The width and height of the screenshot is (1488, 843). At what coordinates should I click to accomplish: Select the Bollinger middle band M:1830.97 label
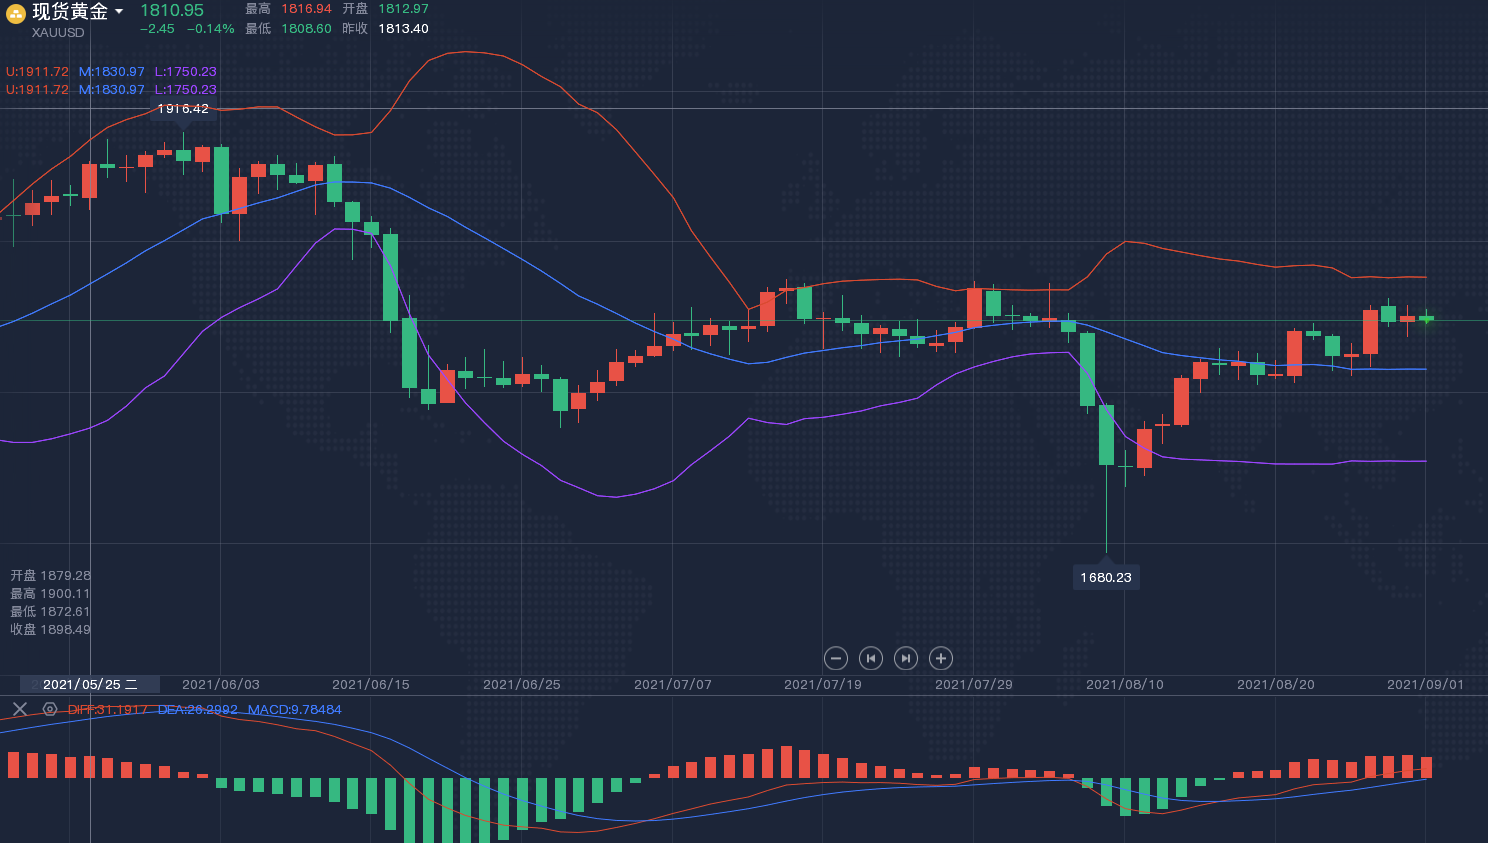point(111,72)
